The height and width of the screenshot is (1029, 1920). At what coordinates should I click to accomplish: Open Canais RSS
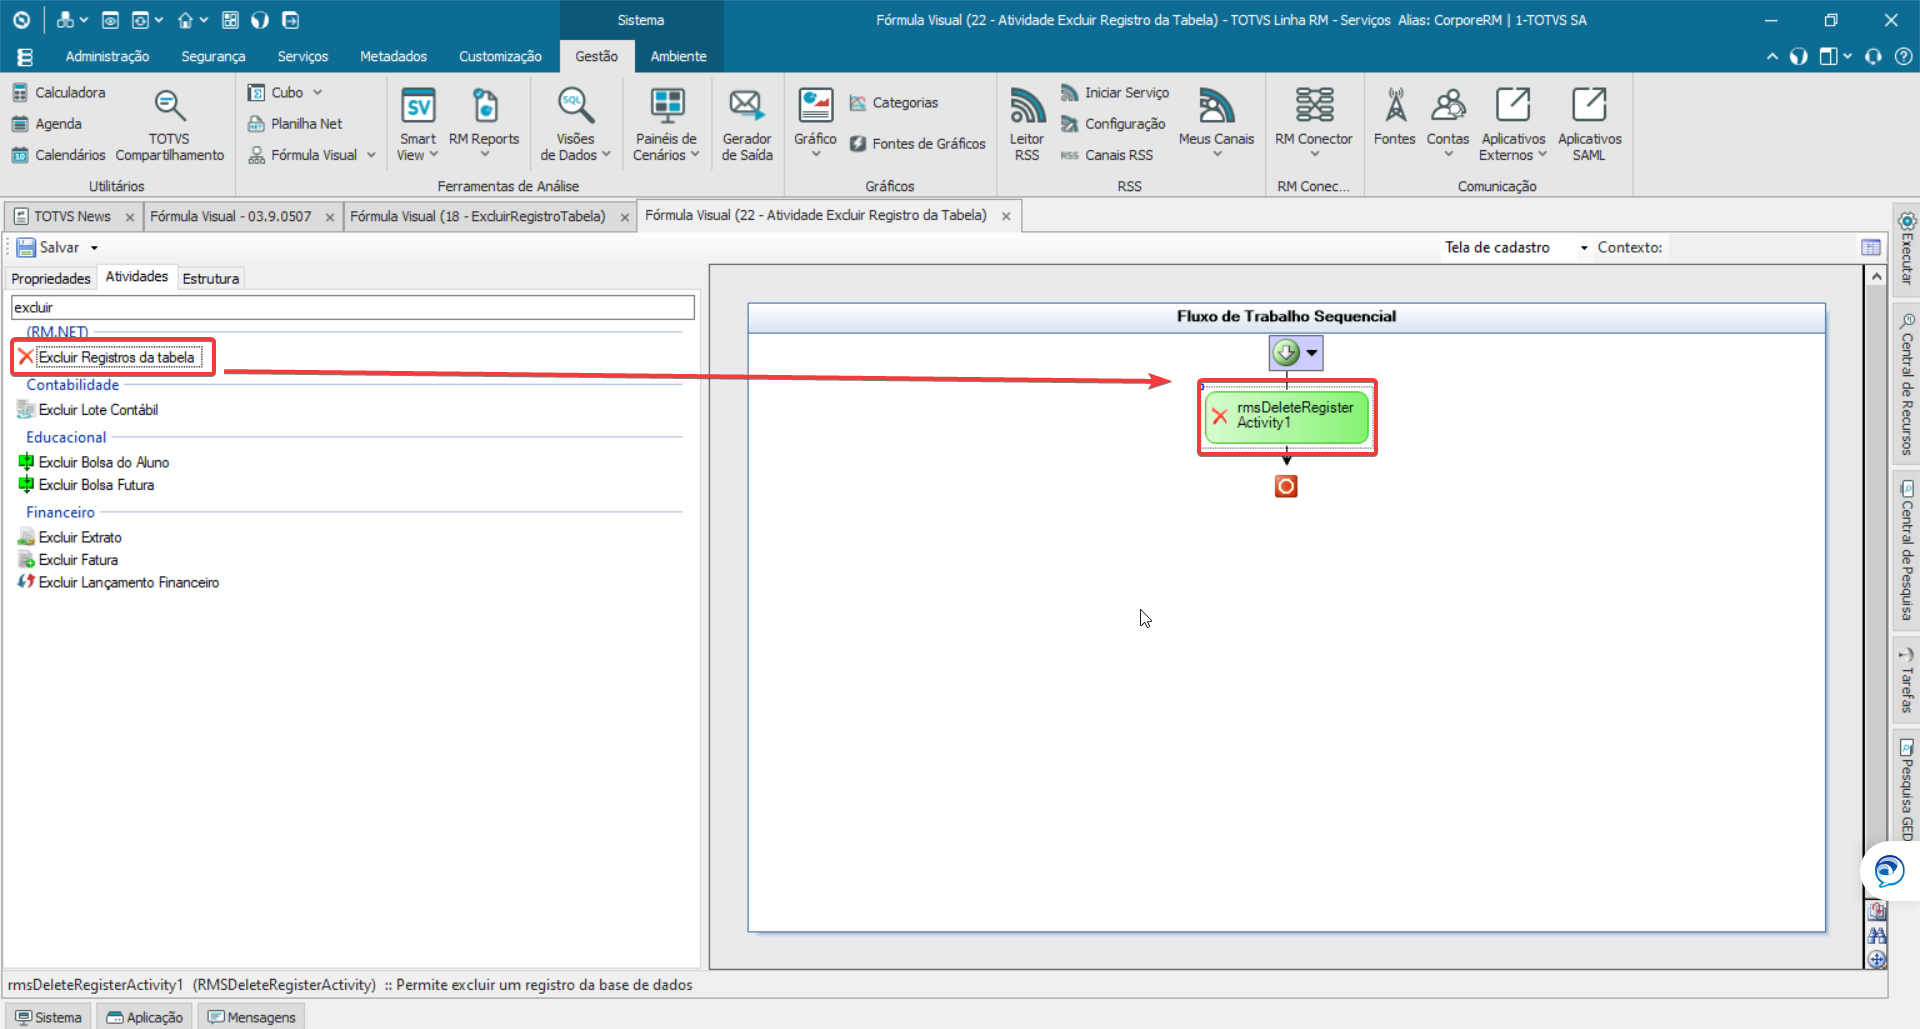point(1107,155)
